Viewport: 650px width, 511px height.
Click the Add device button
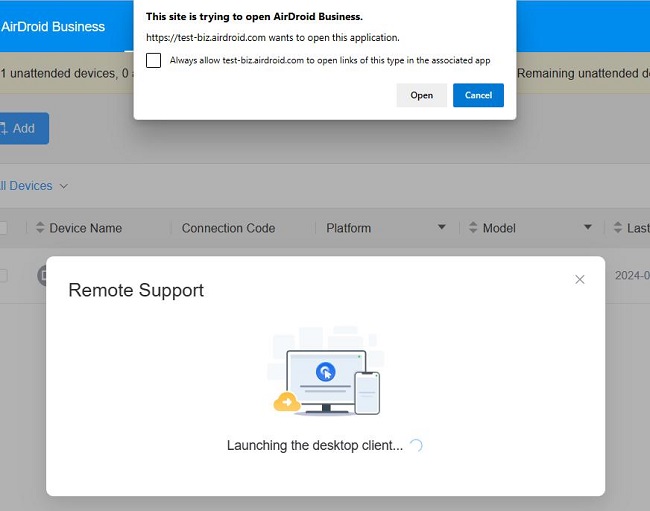coord(23,128)
